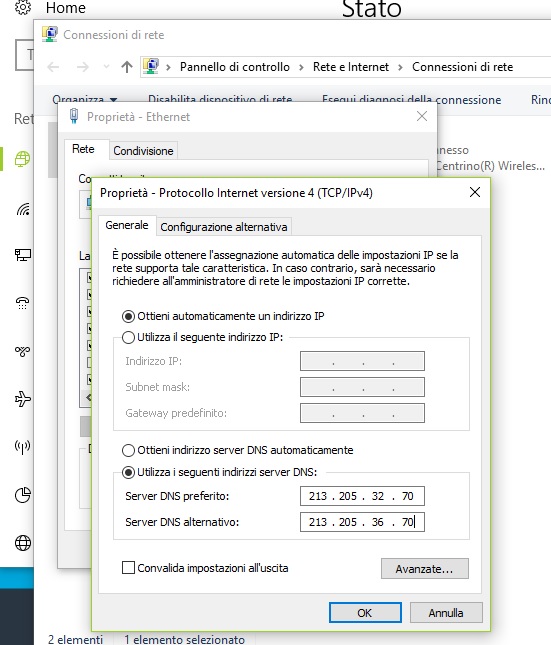Click the Connessioni di rete window title icon

coord(50,35)
